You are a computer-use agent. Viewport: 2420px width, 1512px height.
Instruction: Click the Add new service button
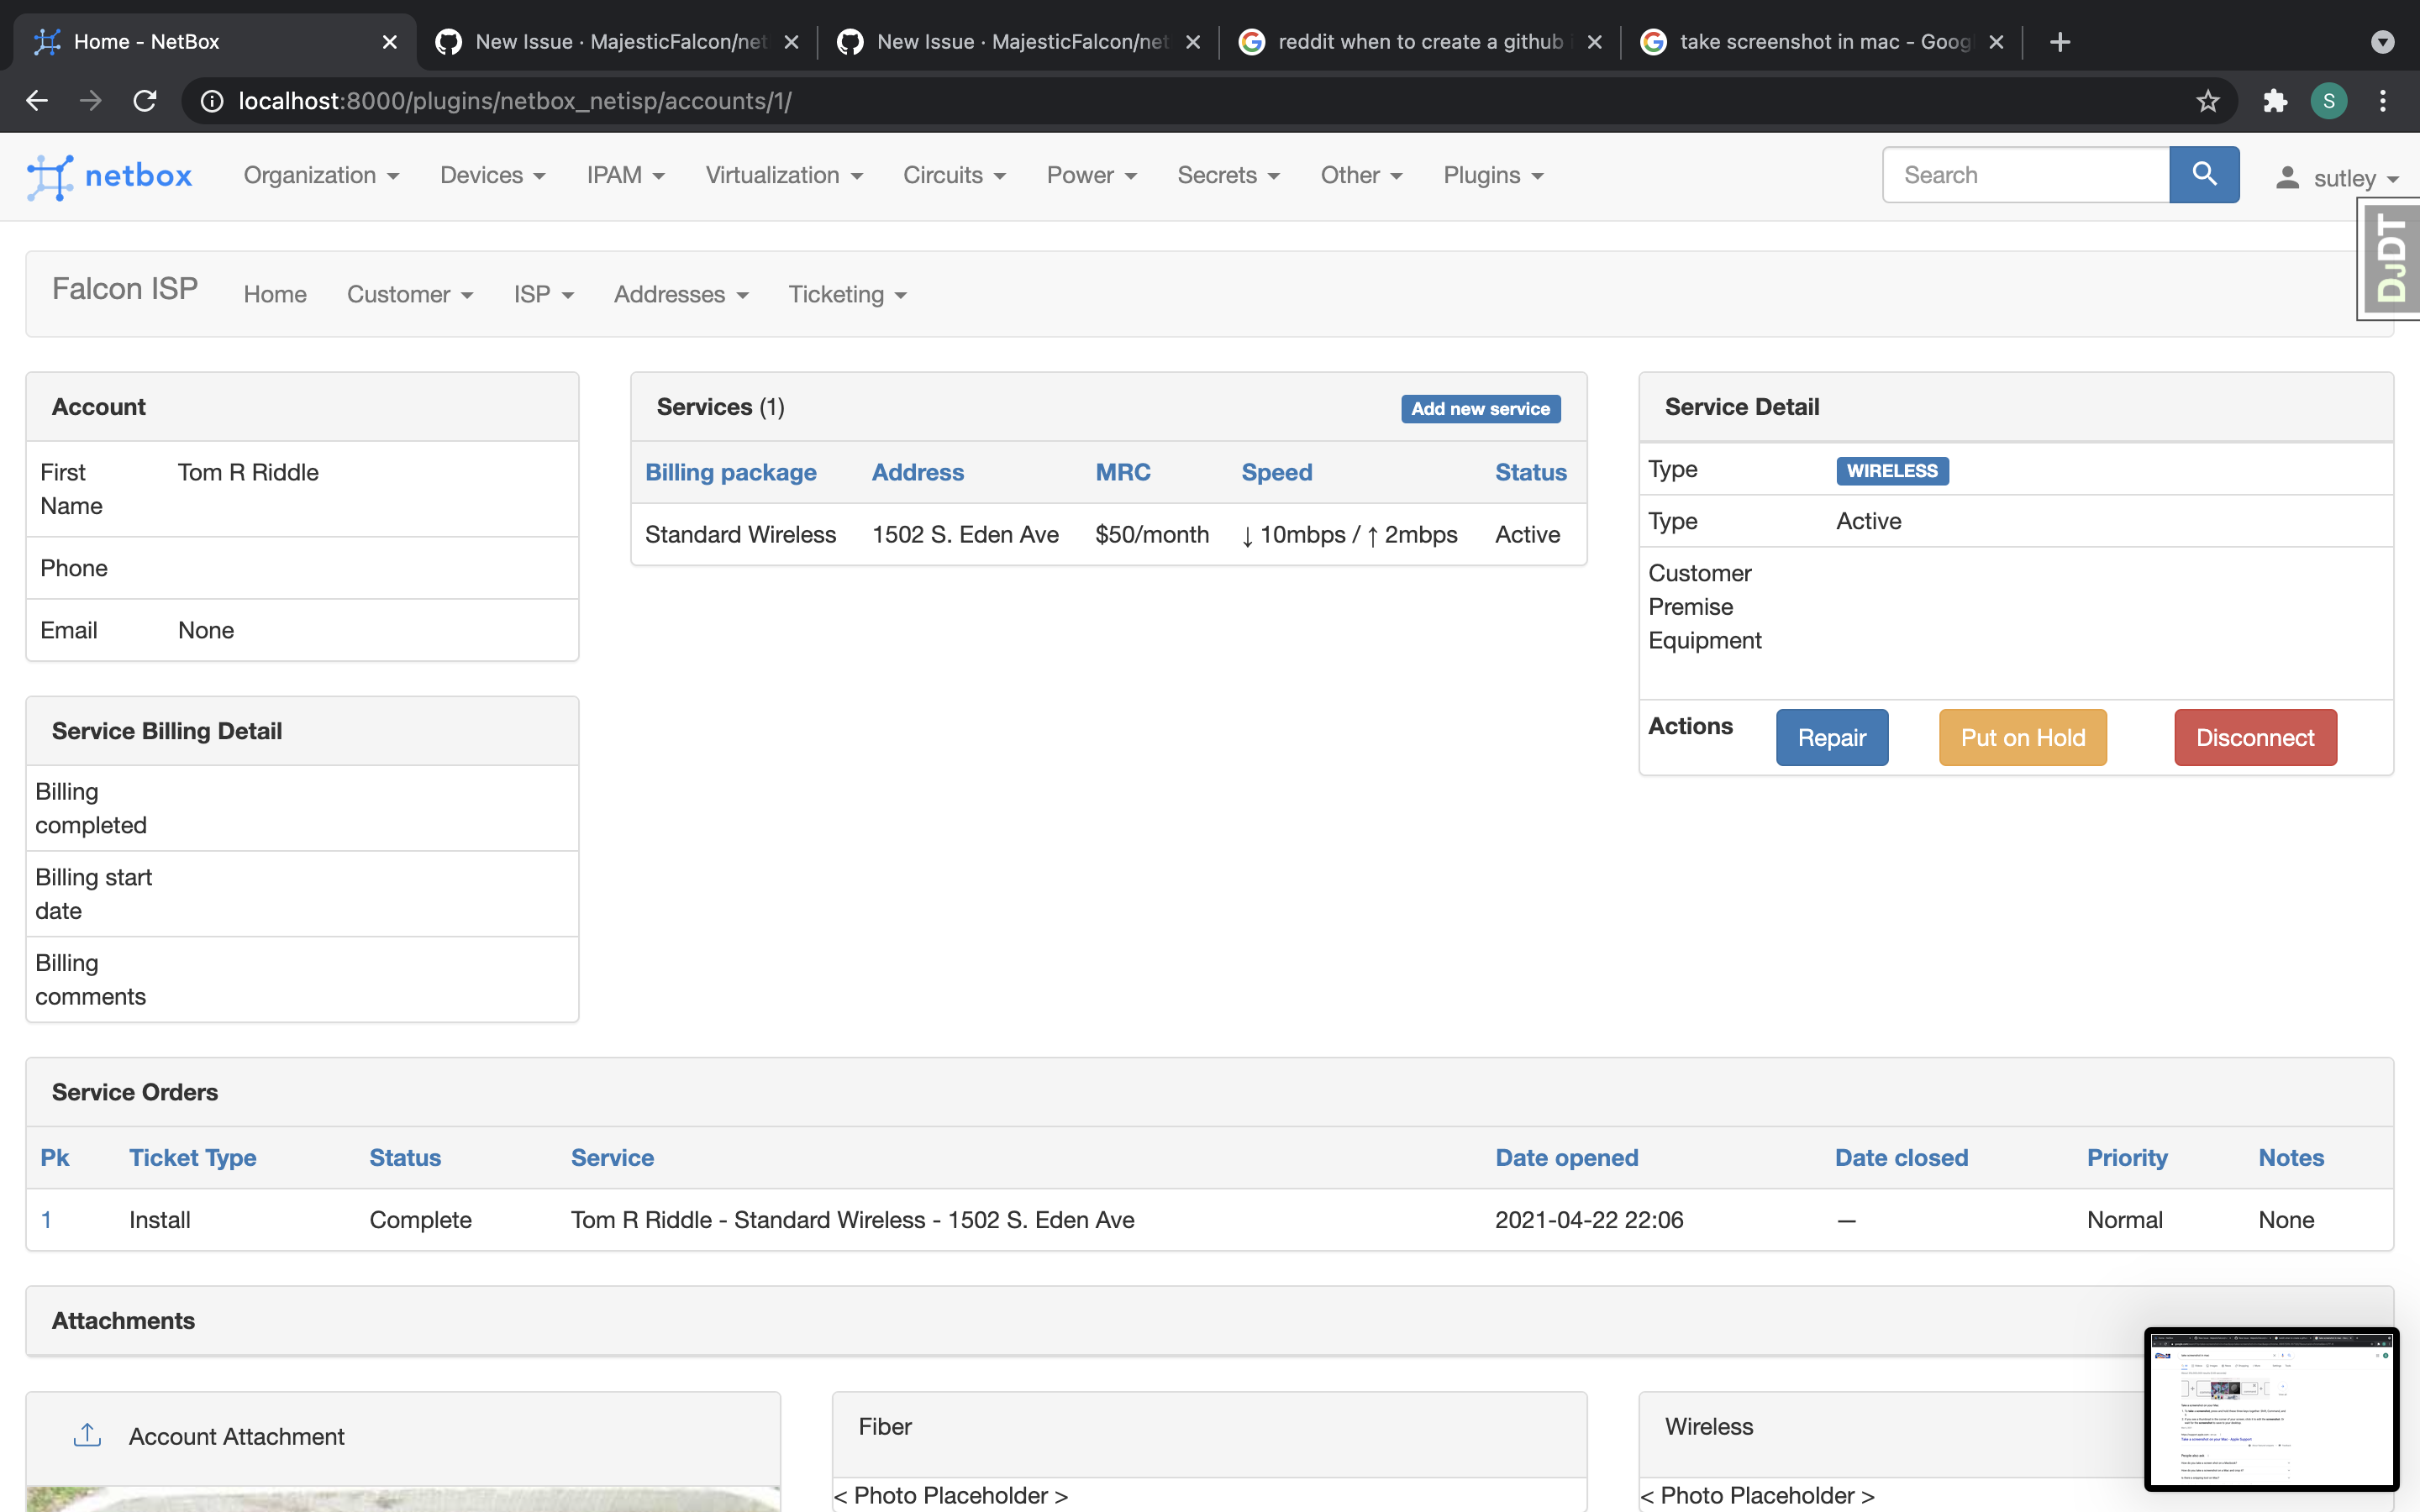tap(1480, 408)
